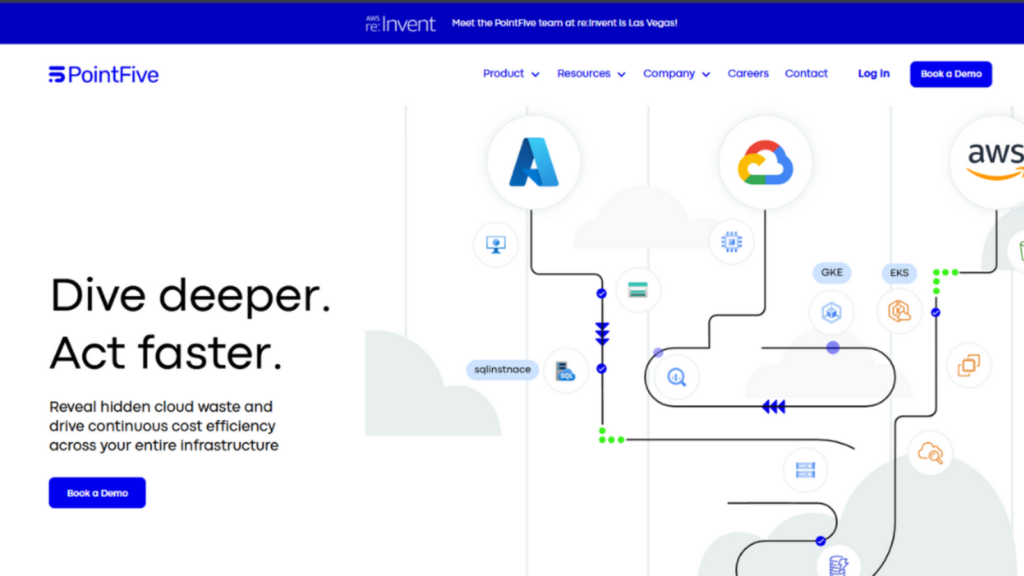Select Contact in the navigation bar
The width and height of the screenshot is (1024, 576).
click(806, 73)
